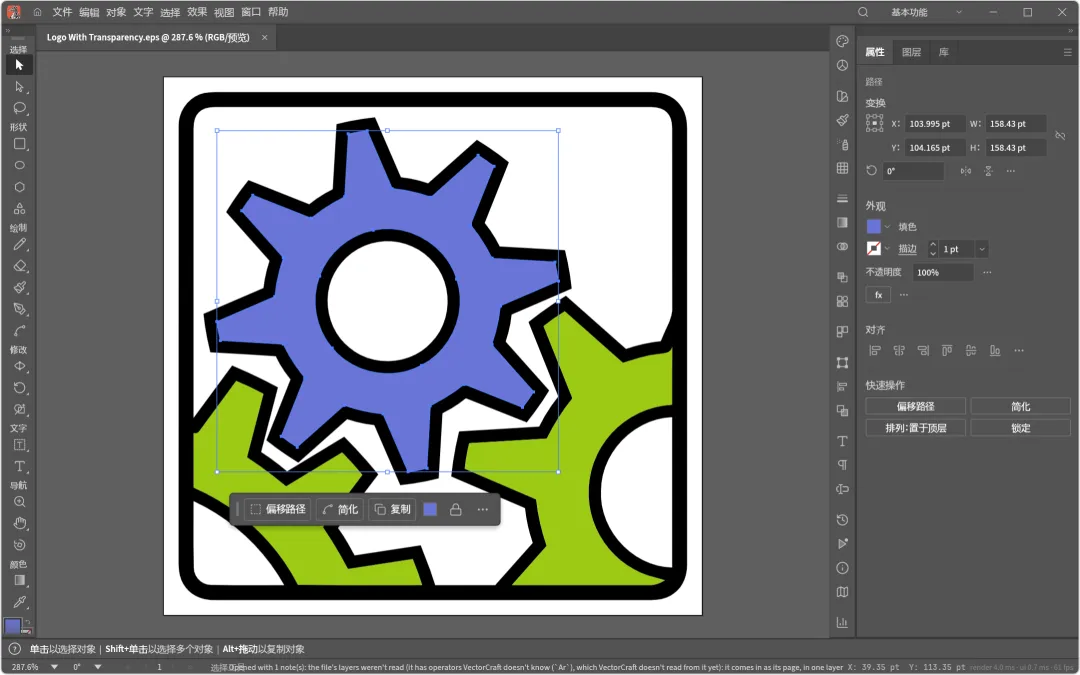Open the color palette panel icon
Screen dimensions: 1080x675
pyautogui.click(x=842, y=41)
